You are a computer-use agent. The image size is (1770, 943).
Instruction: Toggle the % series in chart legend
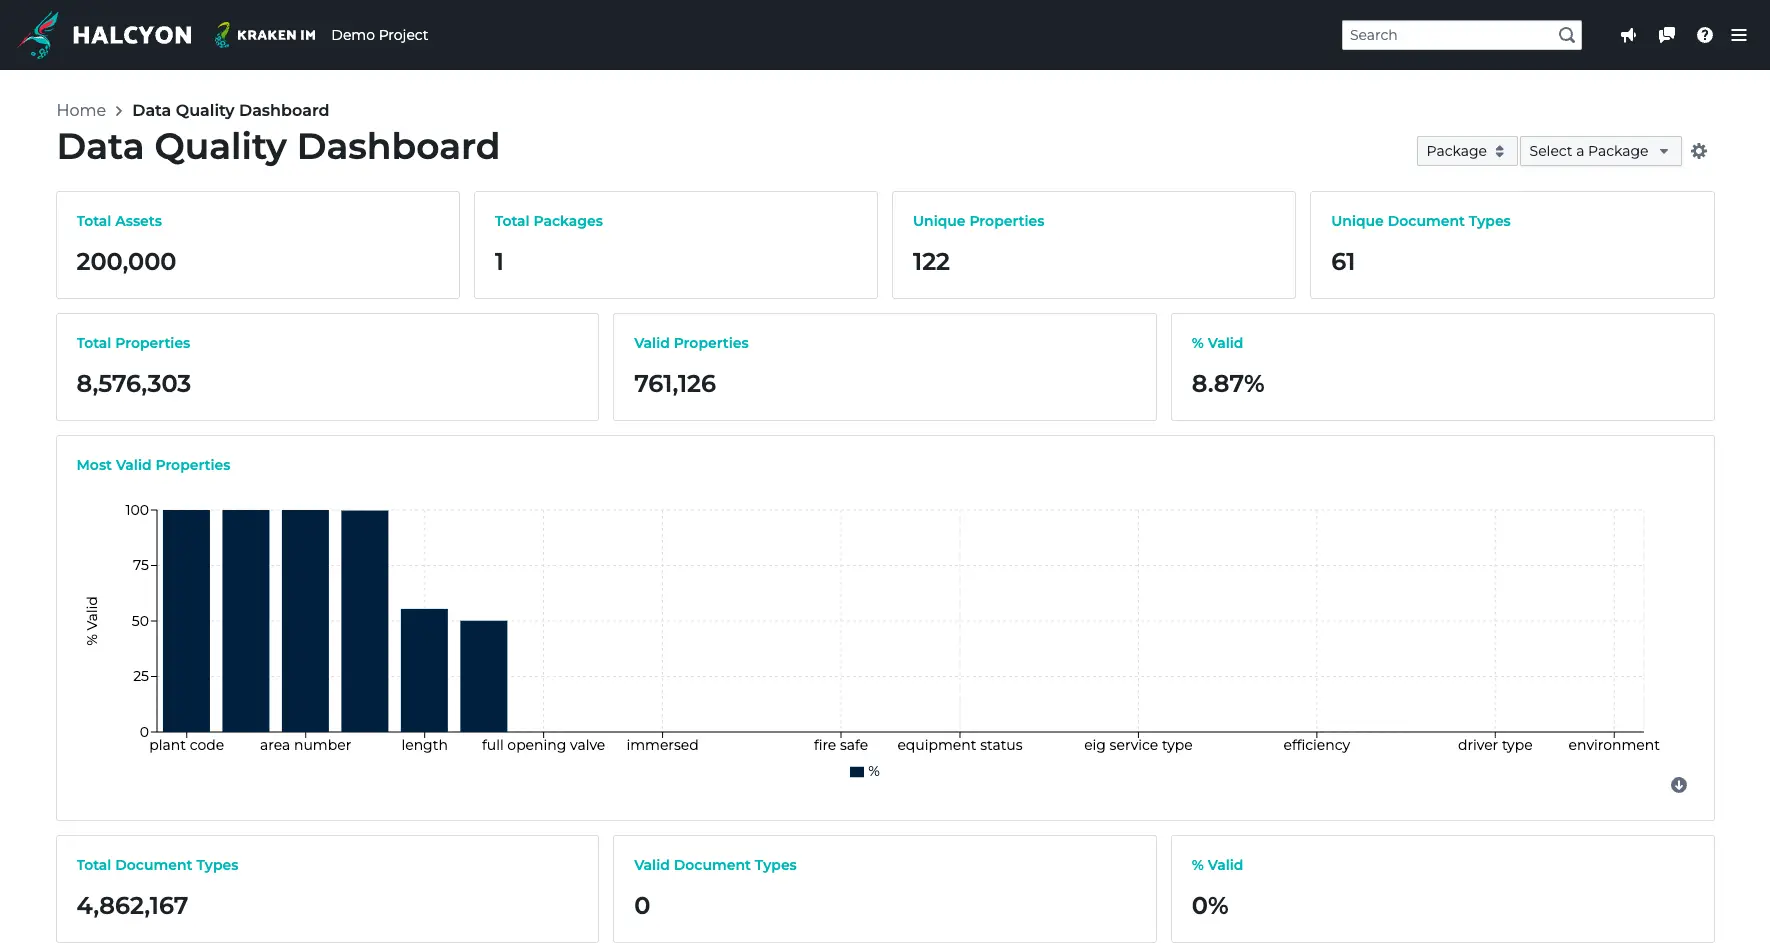coord(864,771)
